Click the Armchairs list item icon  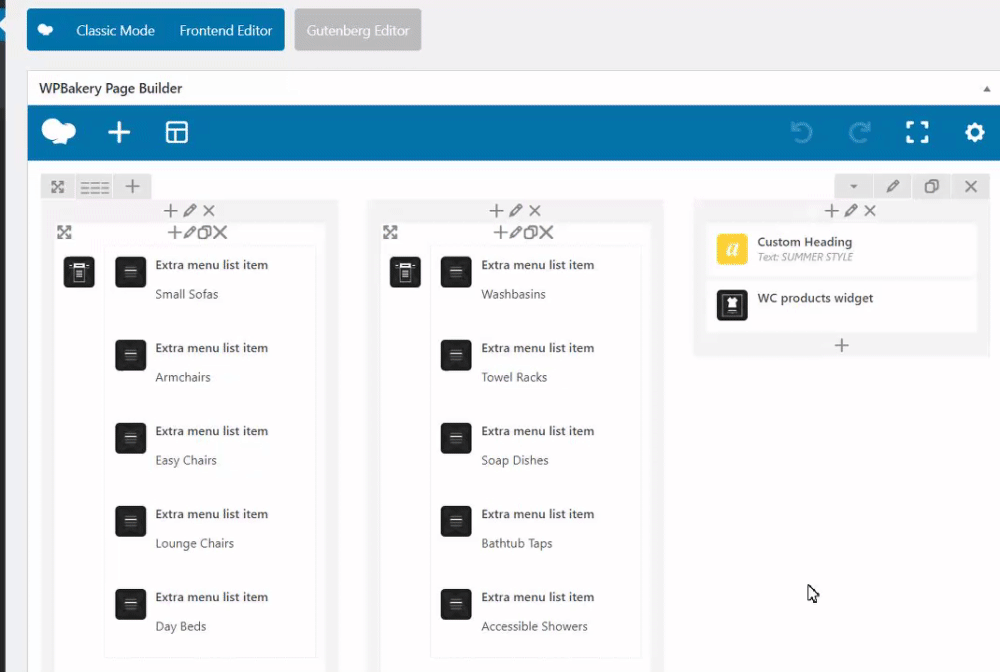coord(131,355)
